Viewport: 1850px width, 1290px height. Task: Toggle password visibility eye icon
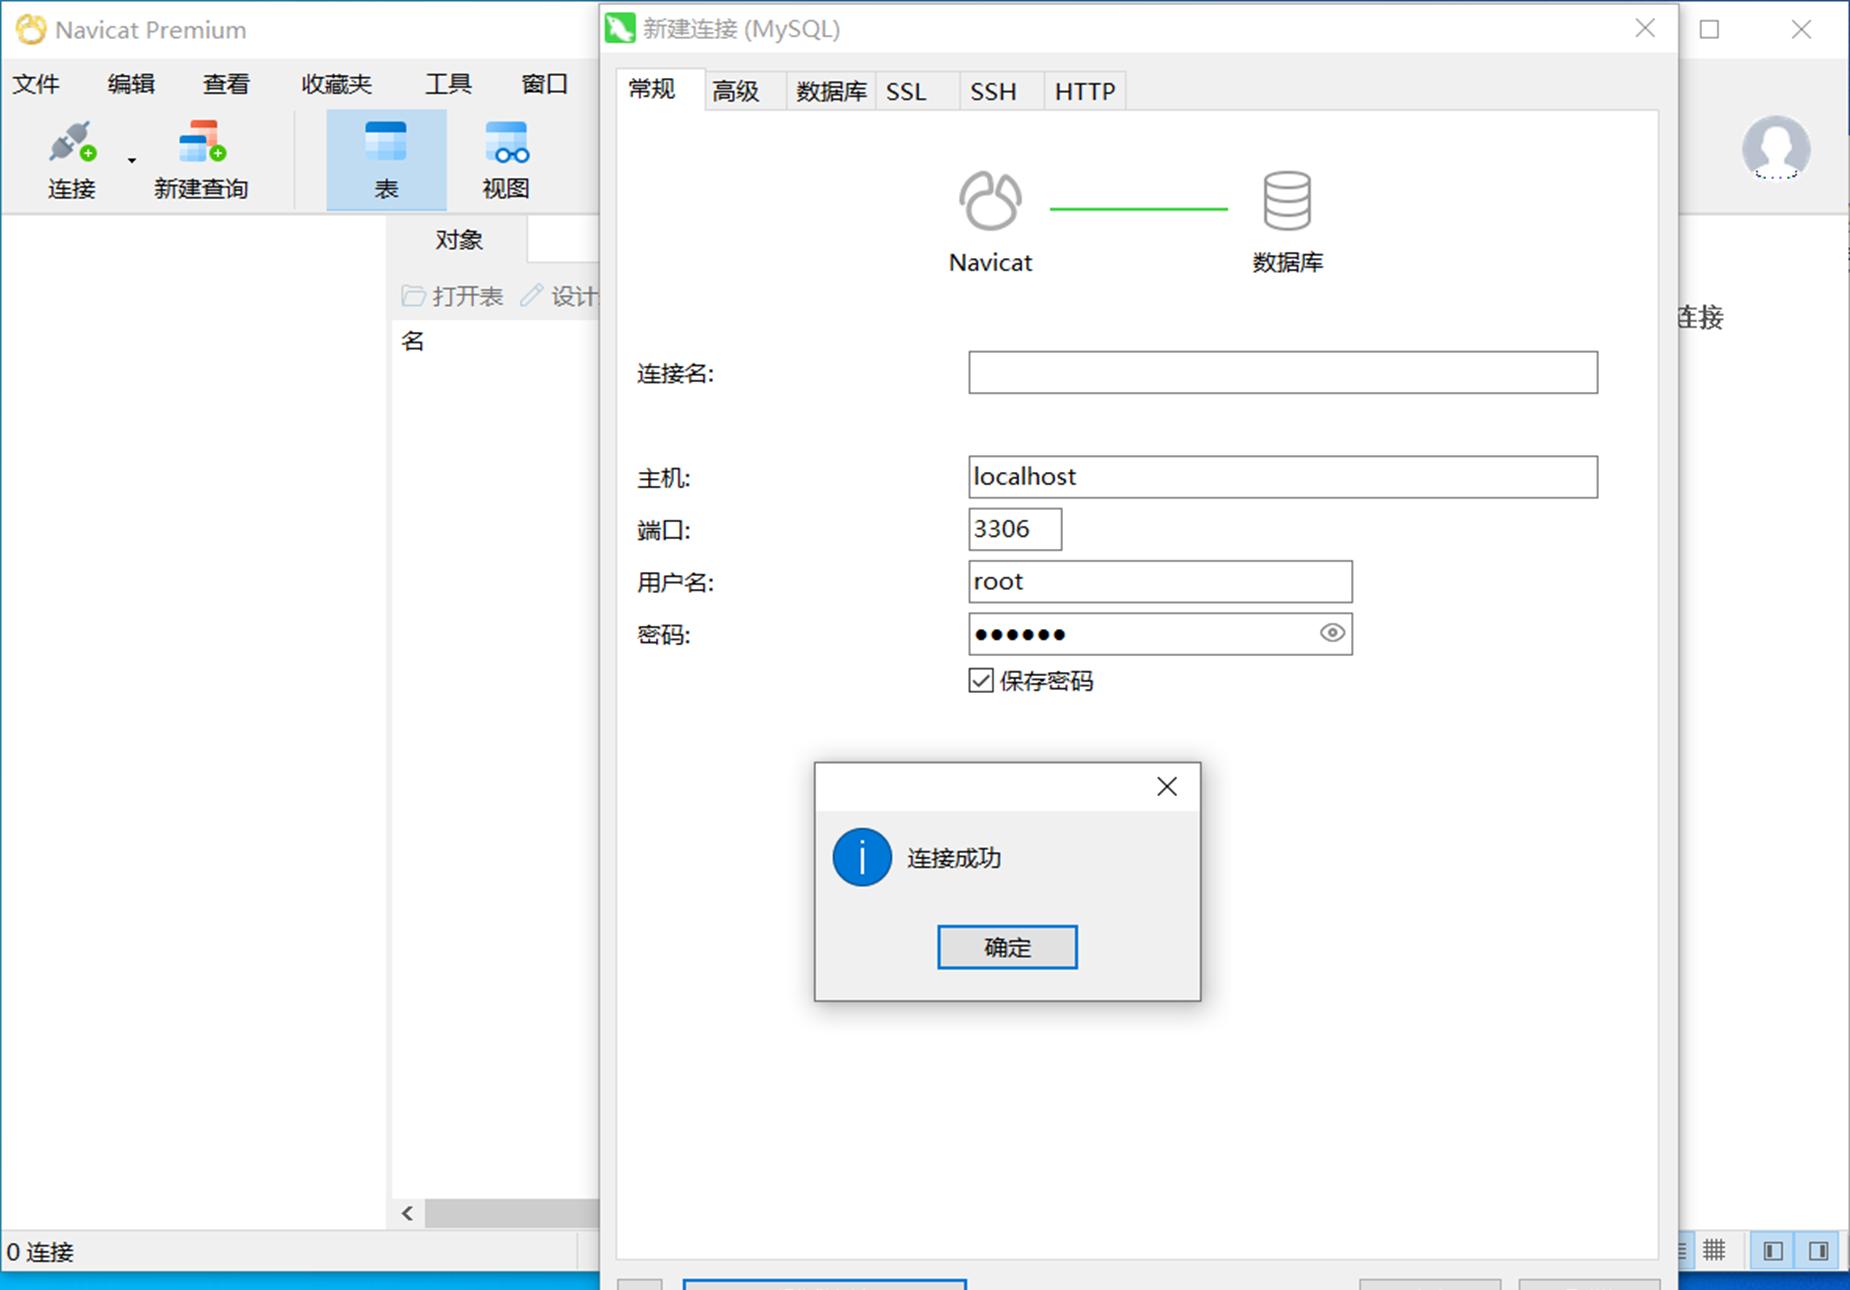click(1332, 633)
